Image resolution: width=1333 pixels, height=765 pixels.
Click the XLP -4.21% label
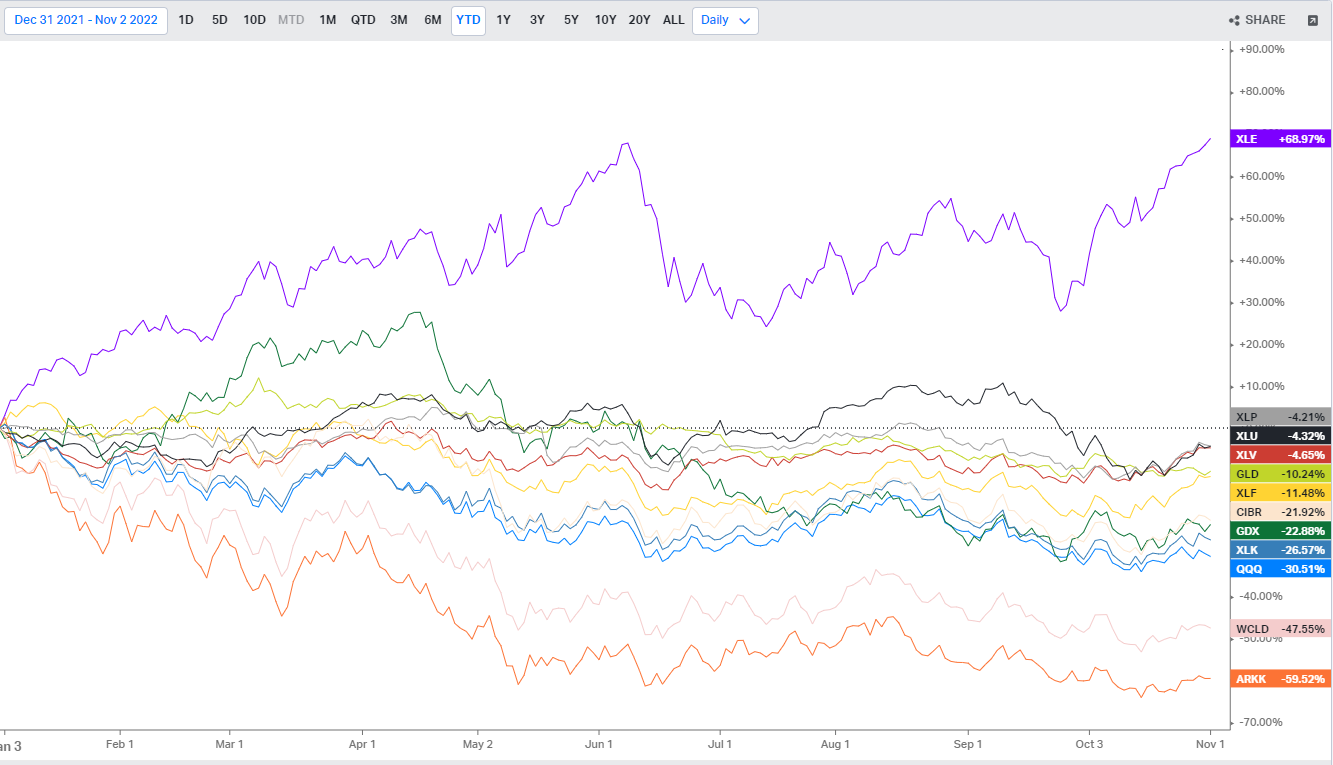pos(1281,417)
